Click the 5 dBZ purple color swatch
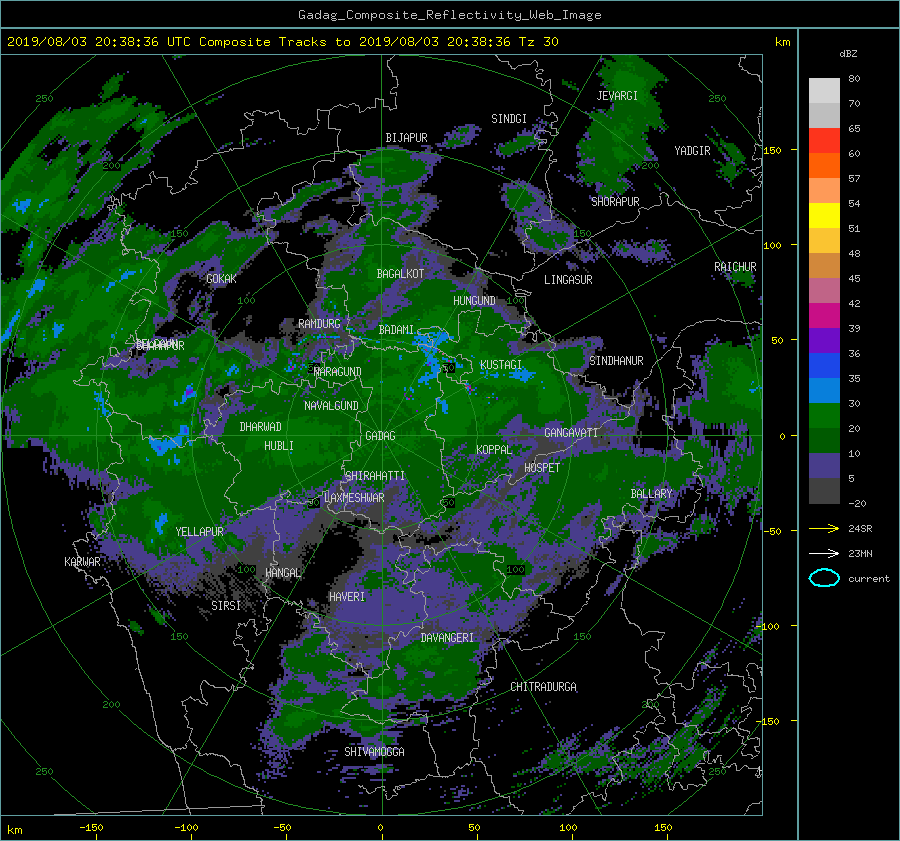The height and width of the screenshot is (841, 900). 824,466
